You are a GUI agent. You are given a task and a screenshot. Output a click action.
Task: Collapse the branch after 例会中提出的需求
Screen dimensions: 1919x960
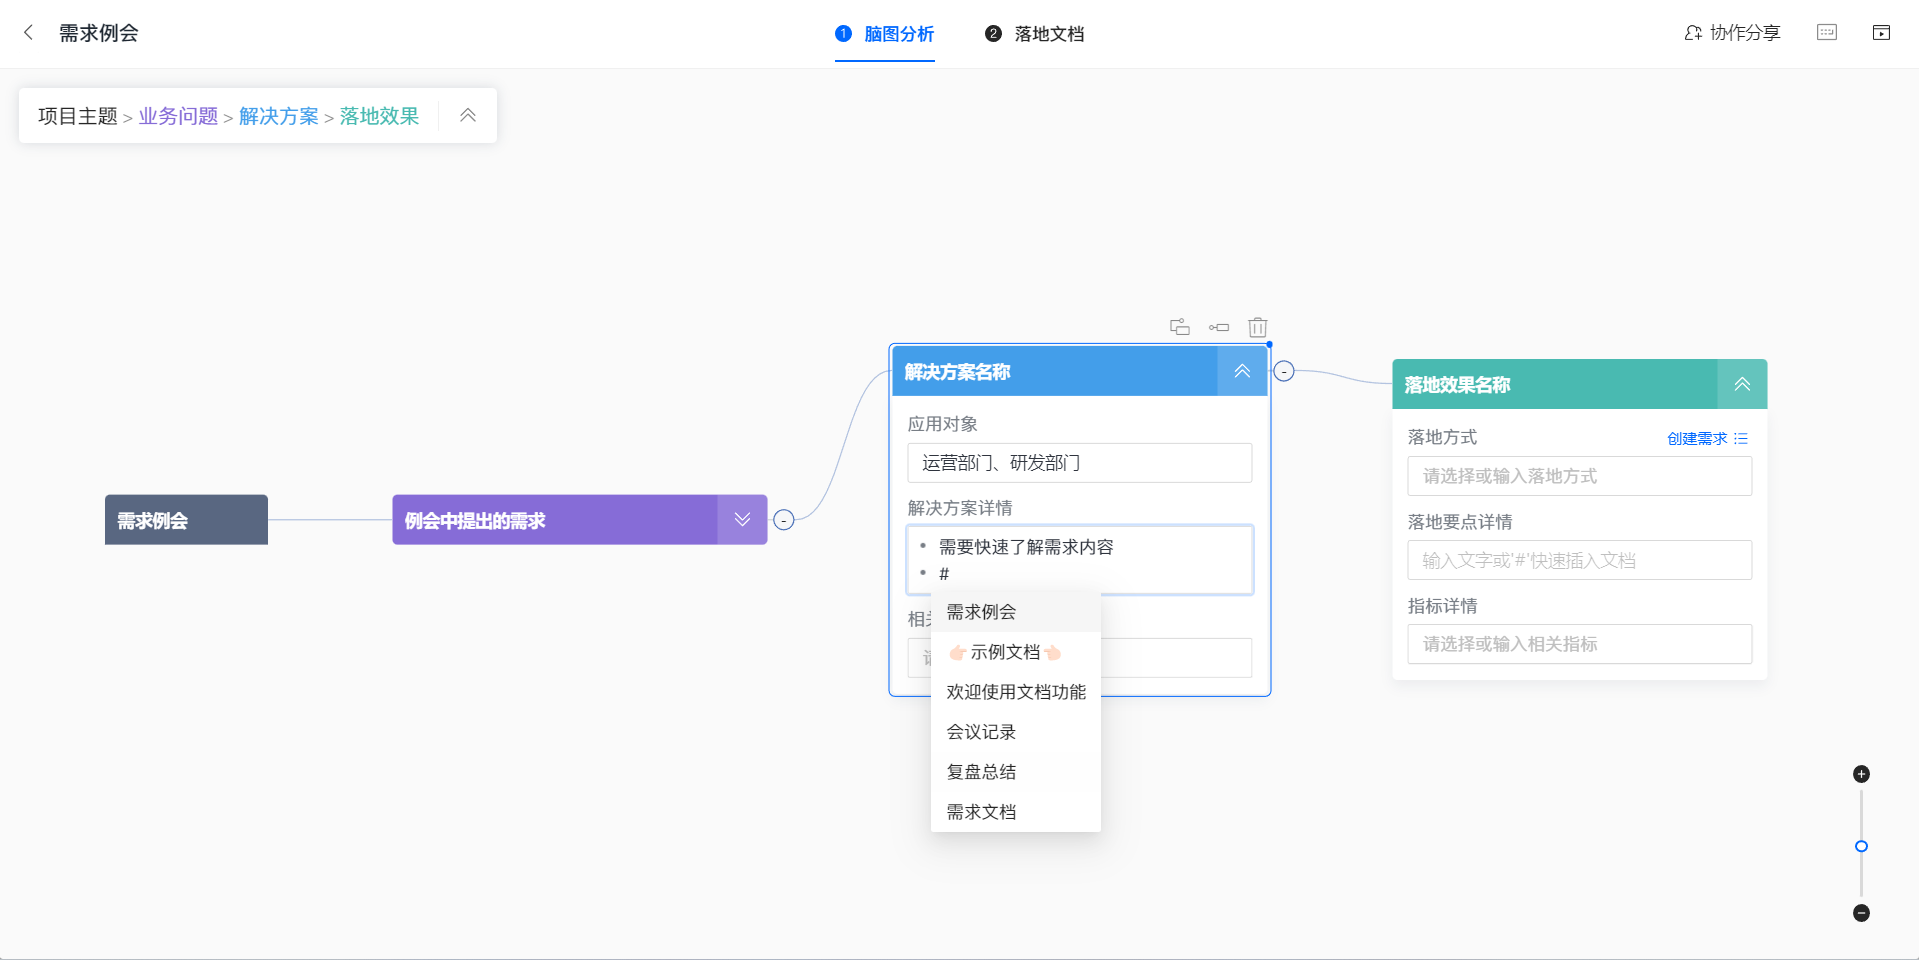click(x=784, y=520)
